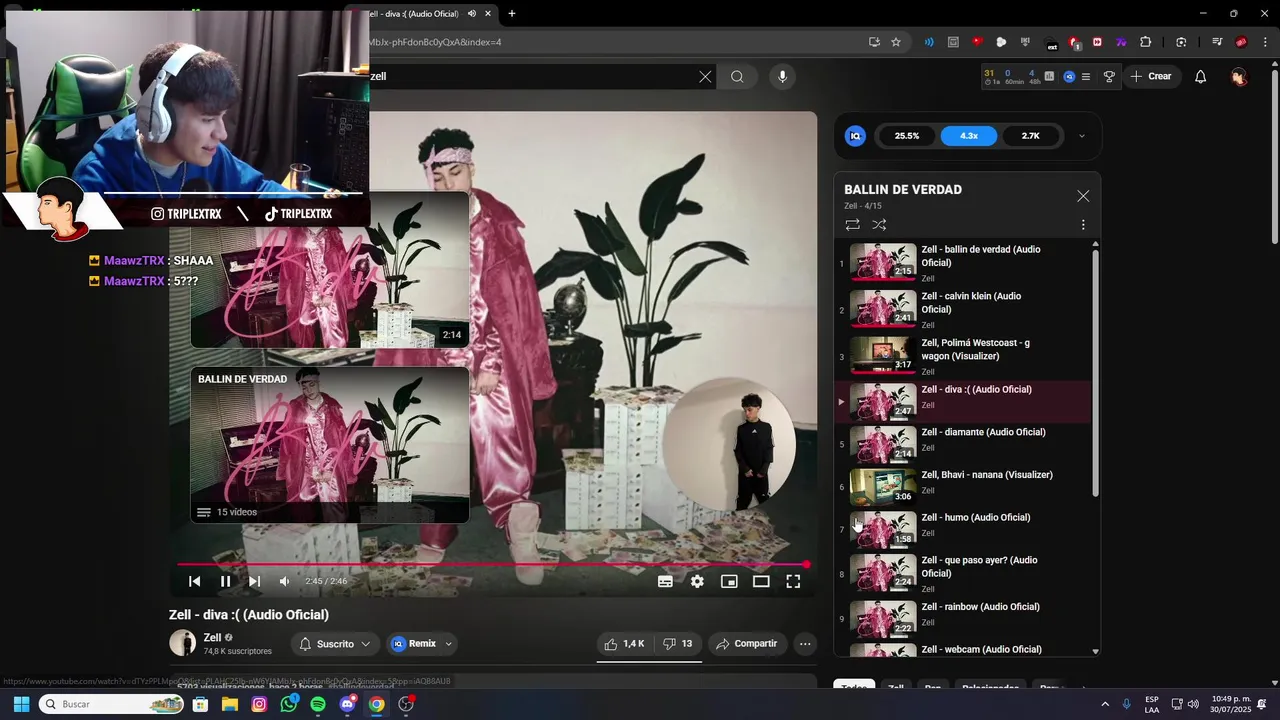This screenshot has width=1280, height=720.
Task: Open a new browser tab
Action: 512,14
